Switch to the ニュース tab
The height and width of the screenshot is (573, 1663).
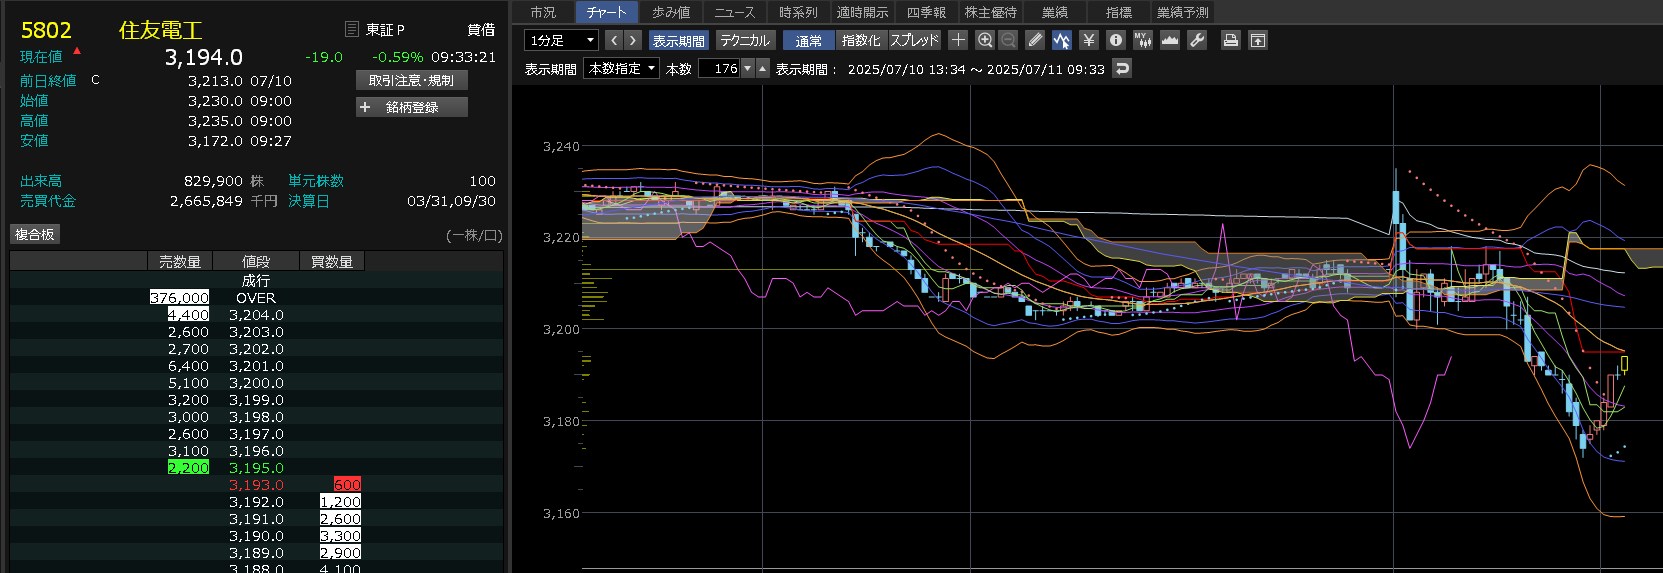point(735,12)
